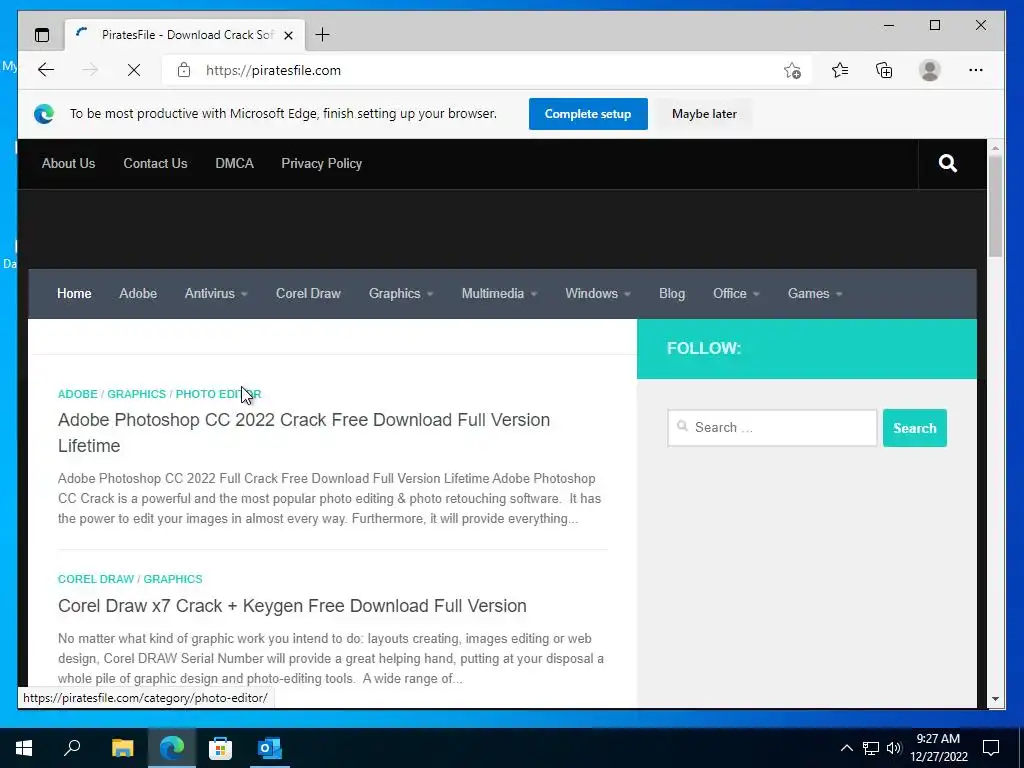
Task: Close the PiratesFile tab
Action: (x=288, y=35)
